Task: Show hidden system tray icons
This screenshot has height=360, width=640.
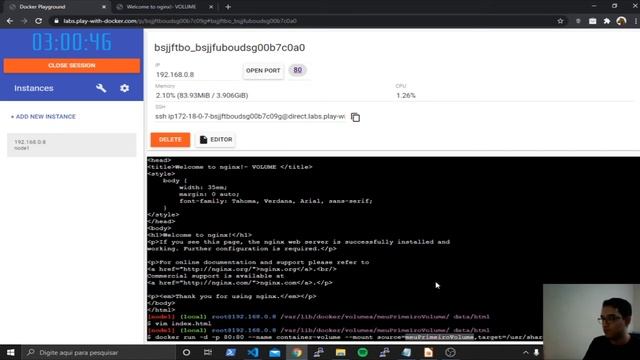Action: [x=526, y=352]
